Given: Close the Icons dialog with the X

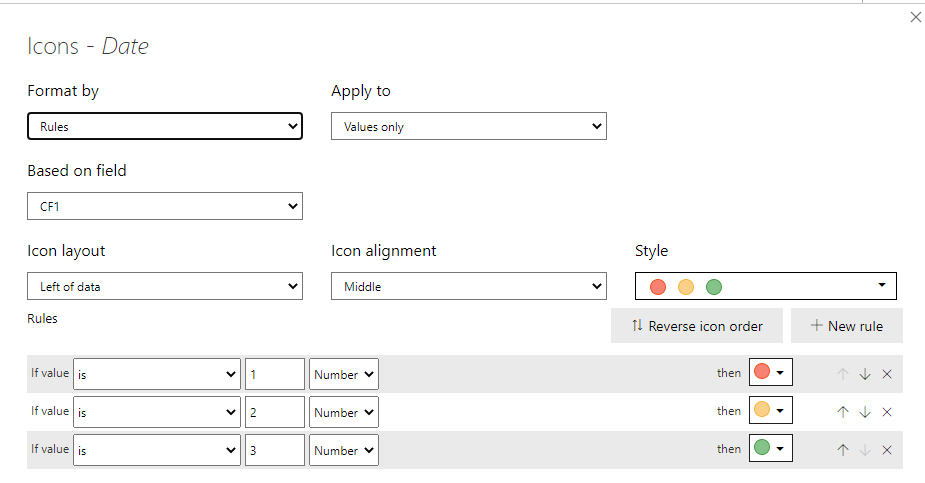Looking at the screenshot, I should [x=916, y=18].
